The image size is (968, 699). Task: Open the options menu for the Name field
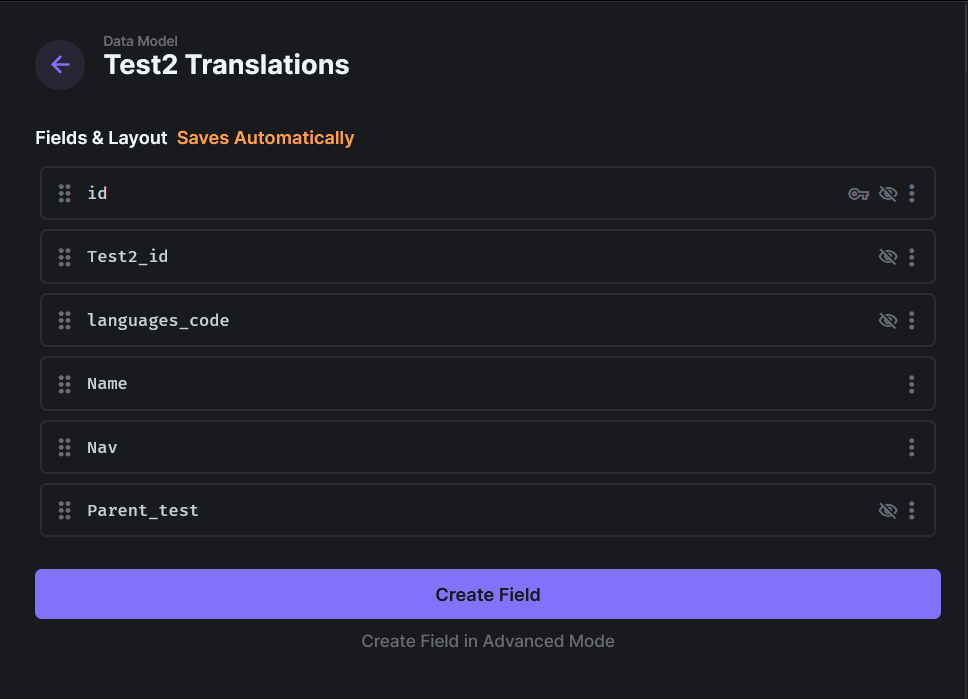911,383
